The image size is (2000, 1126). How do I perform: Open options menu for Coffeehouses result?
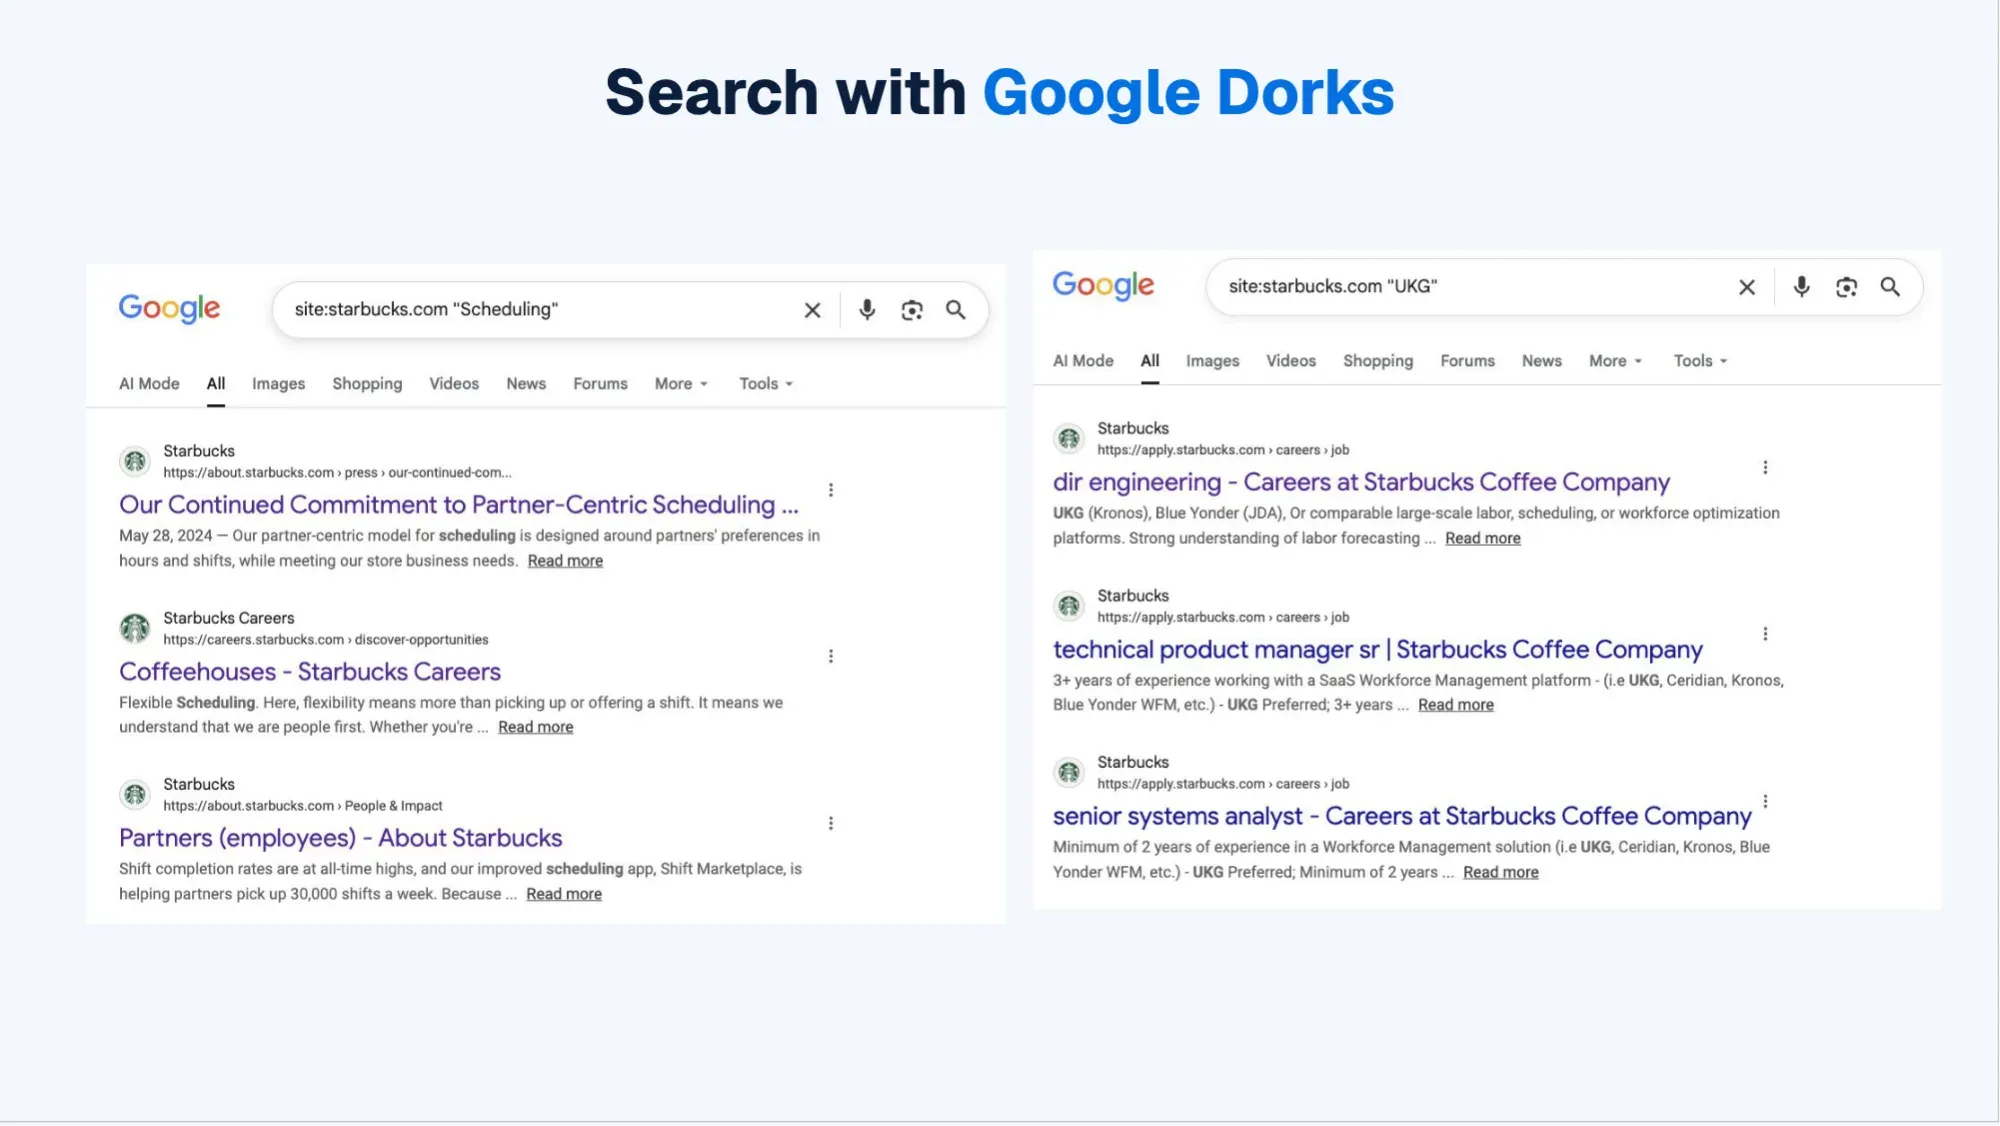click(831, 656)
